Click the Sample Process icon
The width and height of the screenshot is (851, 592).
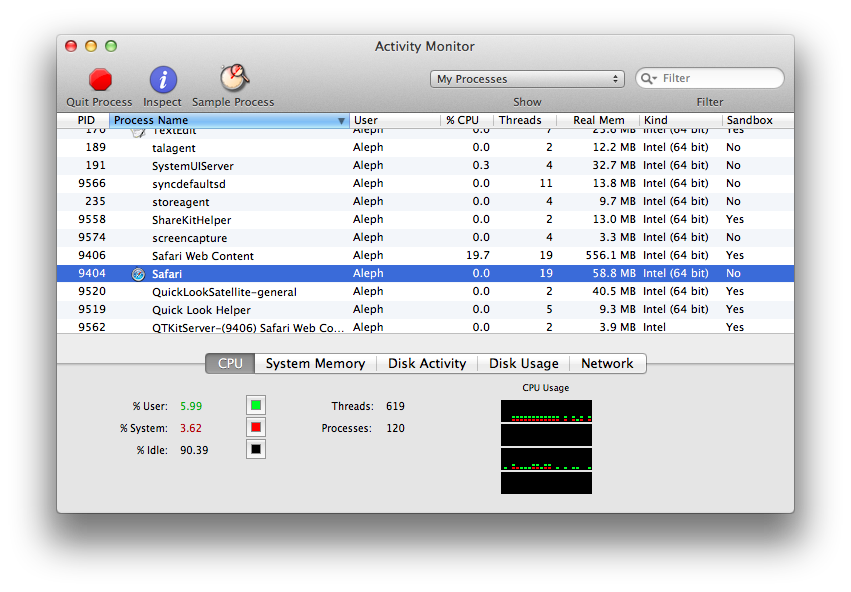click(x=234, y=78)
